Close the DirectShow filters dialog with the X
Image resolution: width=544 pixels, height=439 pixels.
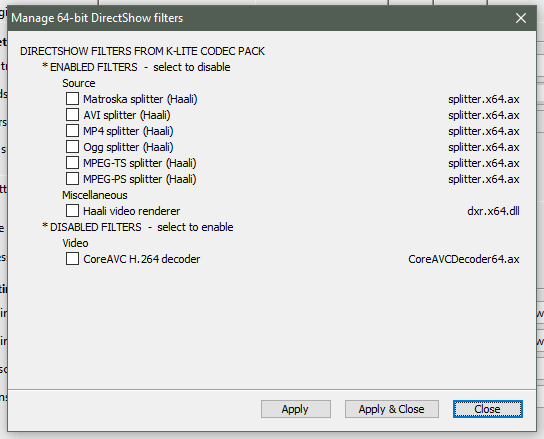tap(521, 18)
